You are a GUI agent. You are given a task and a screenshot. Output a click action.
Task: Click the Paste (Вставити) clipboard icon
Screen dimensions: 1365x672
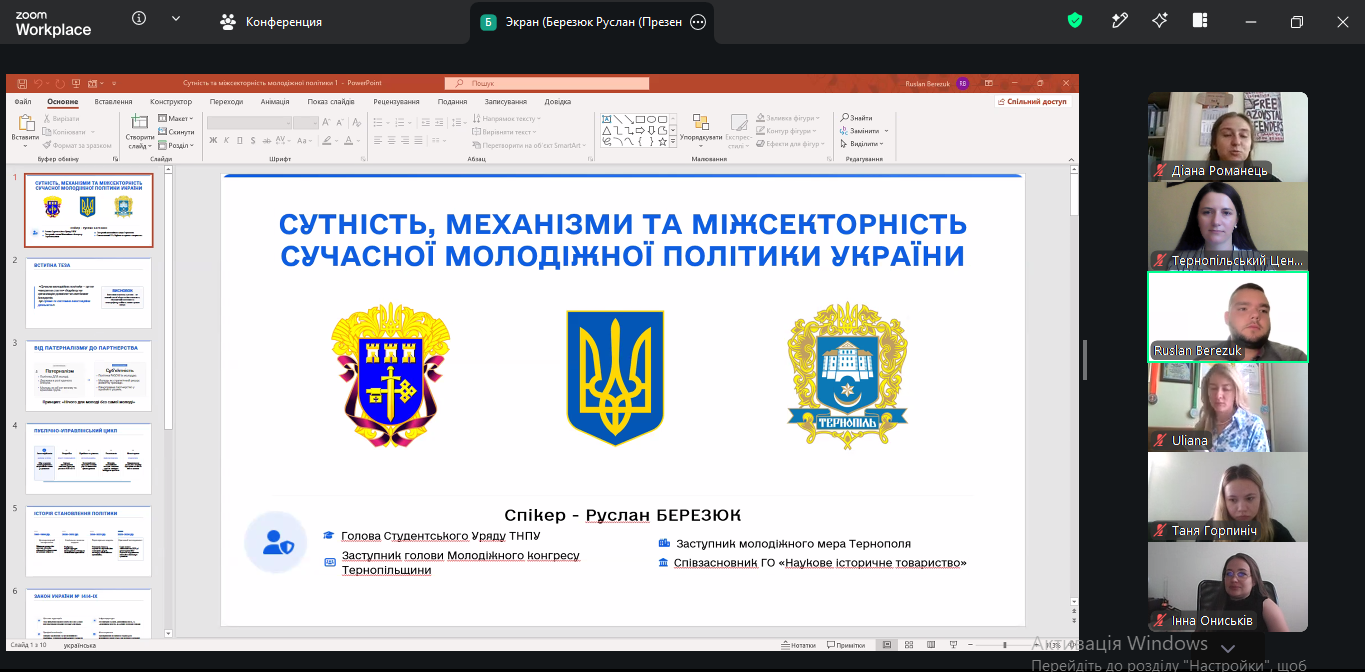click(x=27, y=123)
